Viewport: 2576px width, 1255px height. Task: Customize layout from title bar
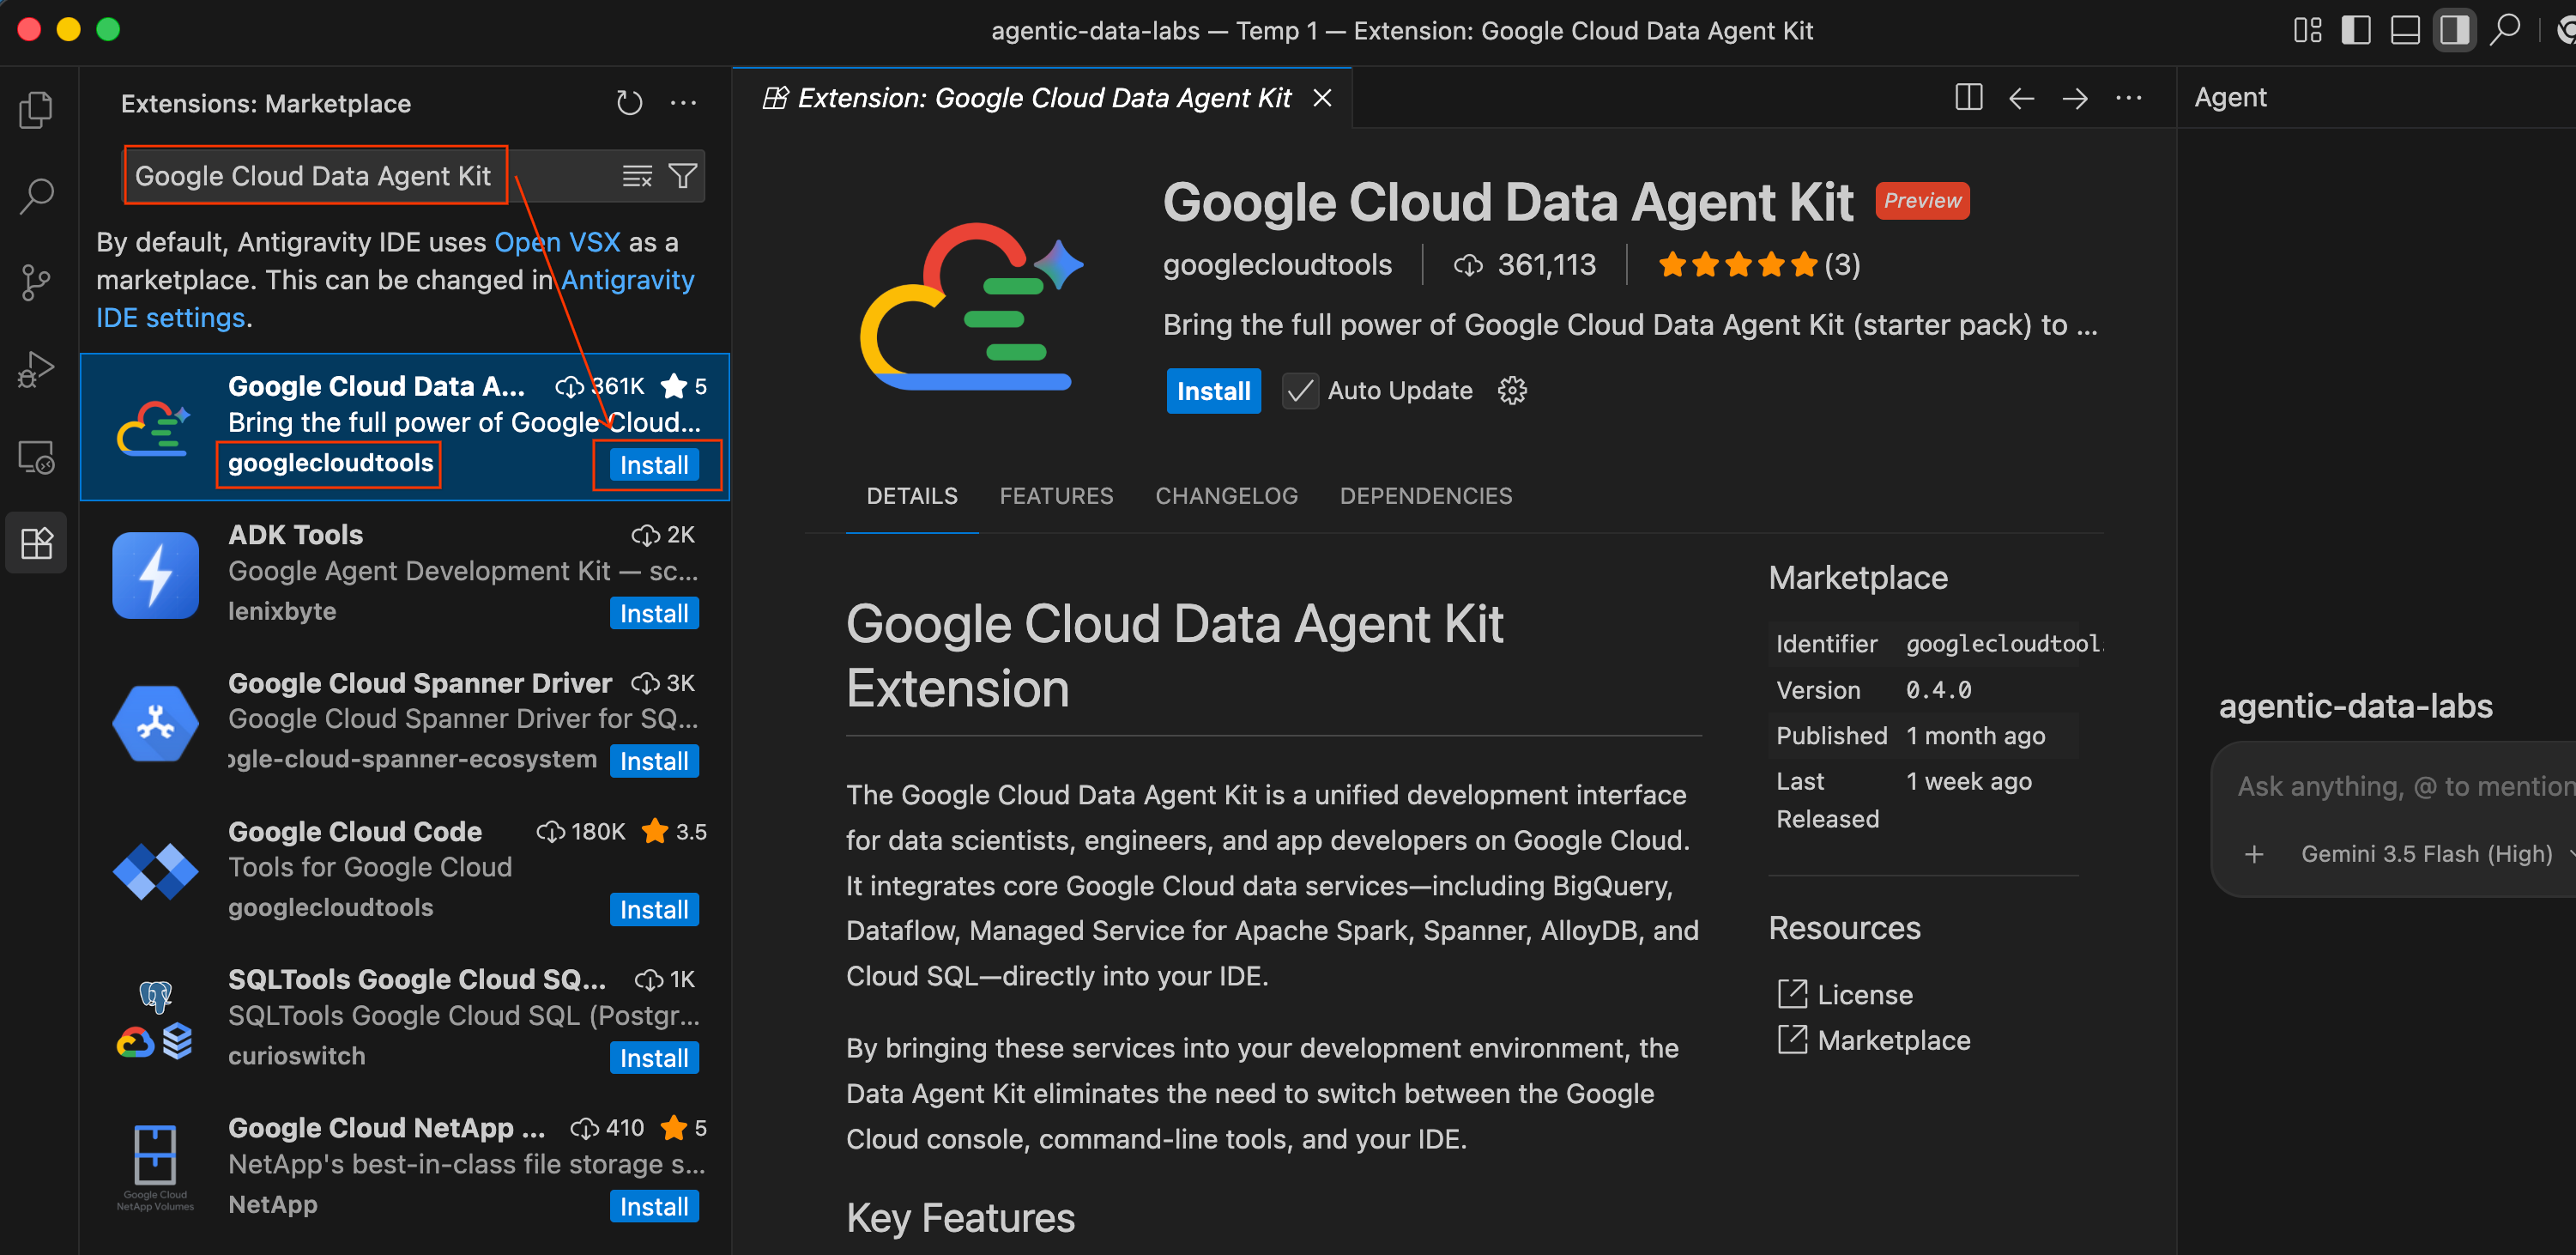point(2308,30)
